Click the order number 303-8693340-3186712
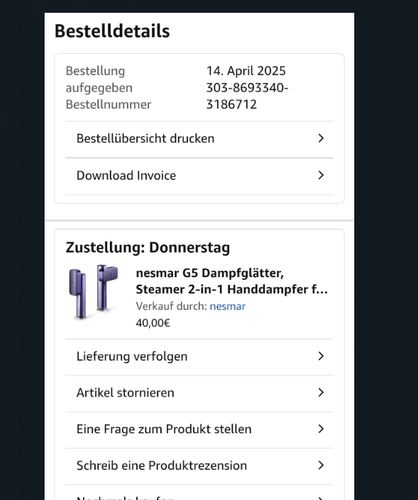 tap(247, 96)
